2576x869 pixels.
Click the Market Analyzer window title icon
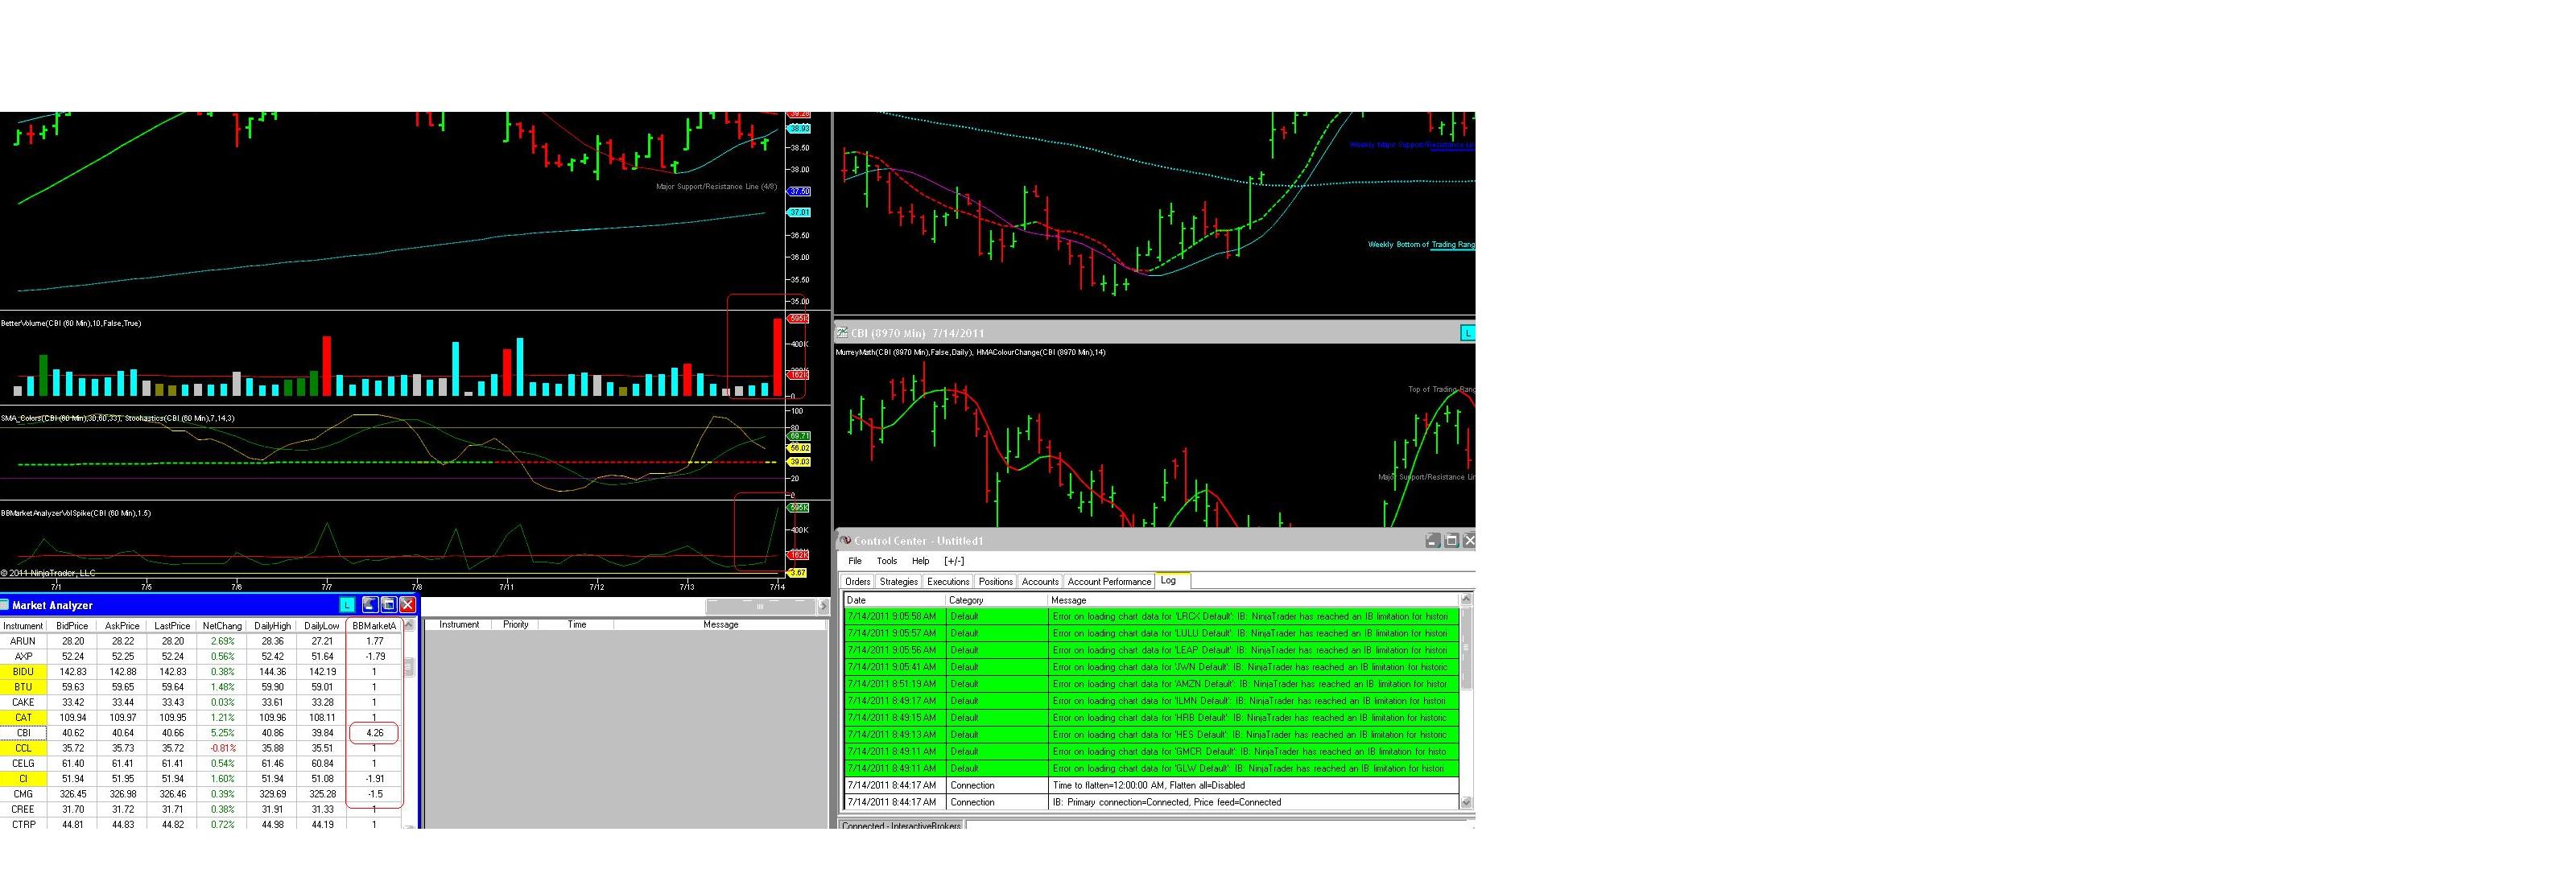coord(5,605)
